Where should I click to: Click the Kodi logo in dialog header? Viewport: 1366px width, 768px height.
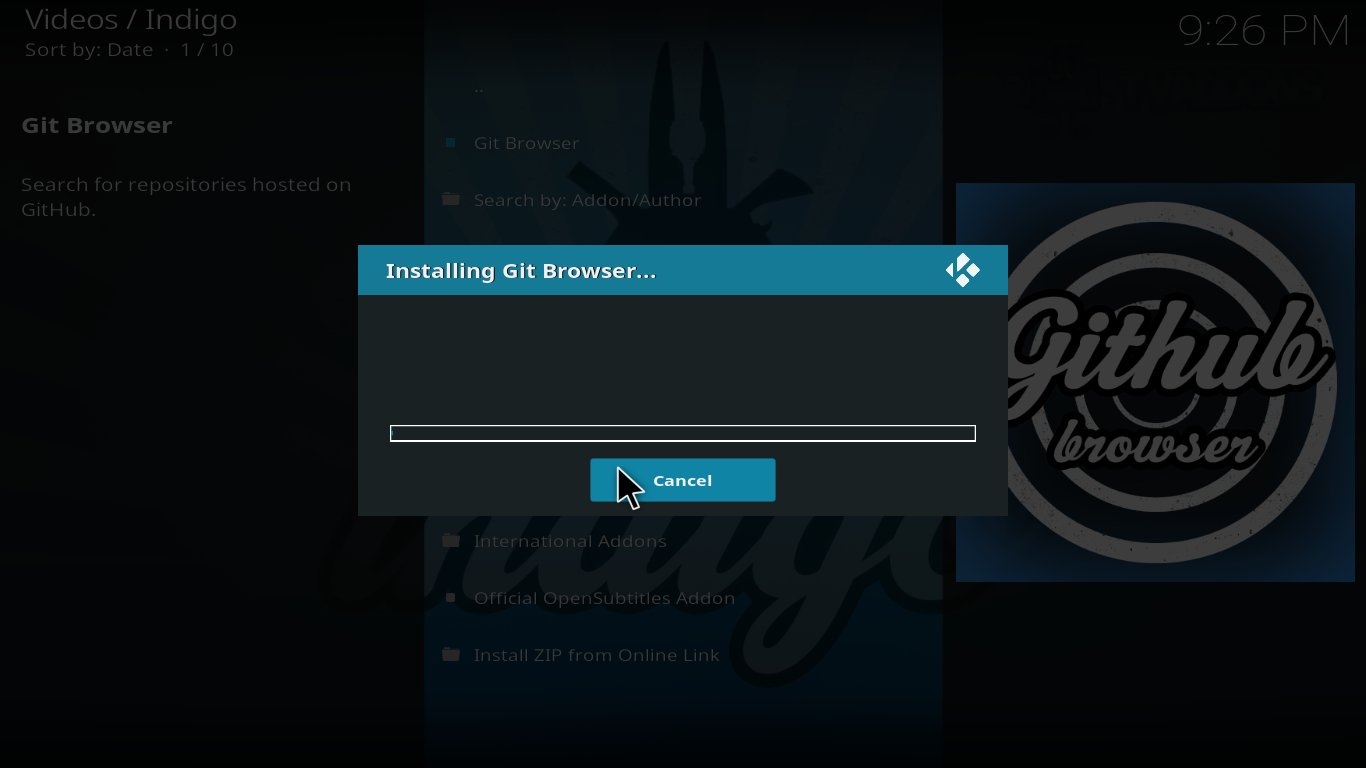click(962, 270)
